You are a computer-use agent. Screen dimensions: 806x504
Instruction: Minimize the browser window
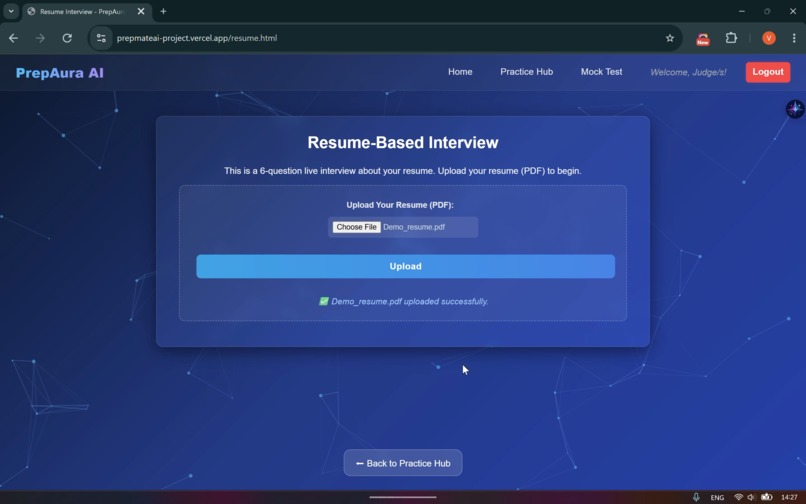742,11
